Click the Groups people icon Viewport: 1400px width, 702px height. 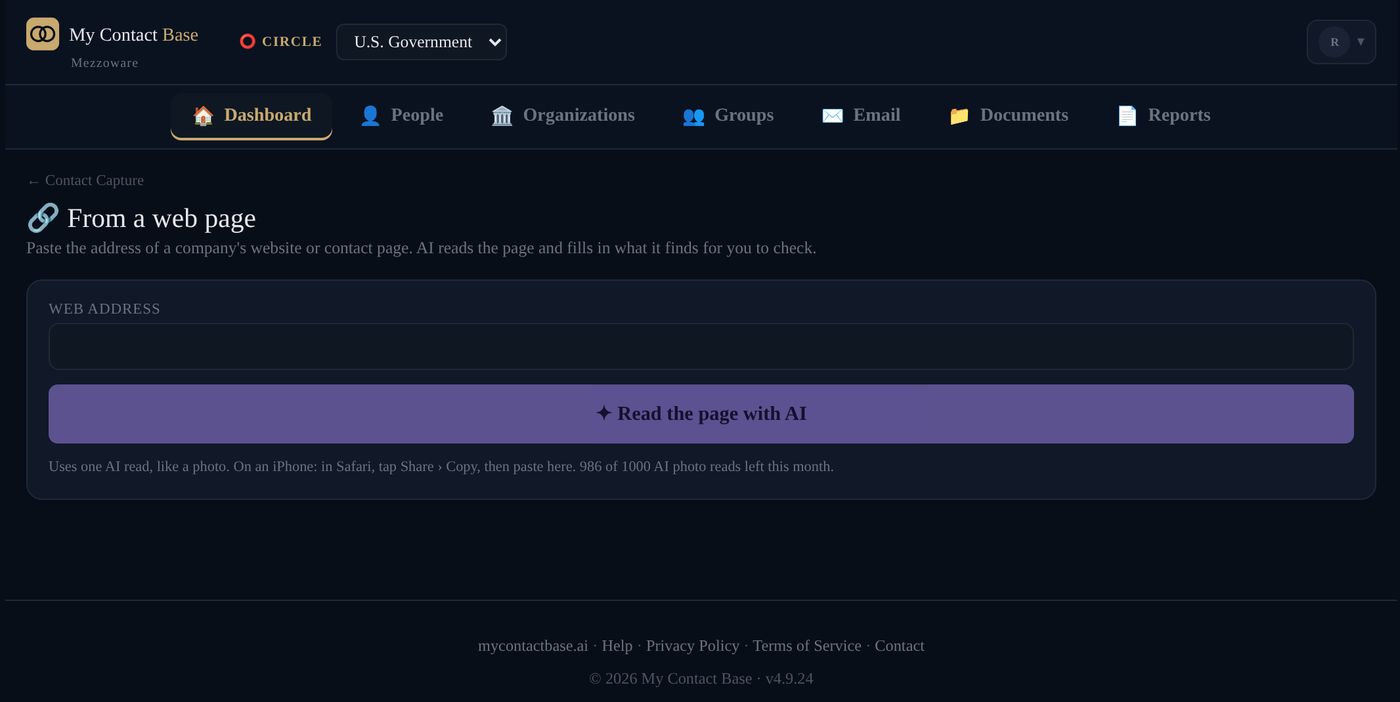click(x=693, y=116)
